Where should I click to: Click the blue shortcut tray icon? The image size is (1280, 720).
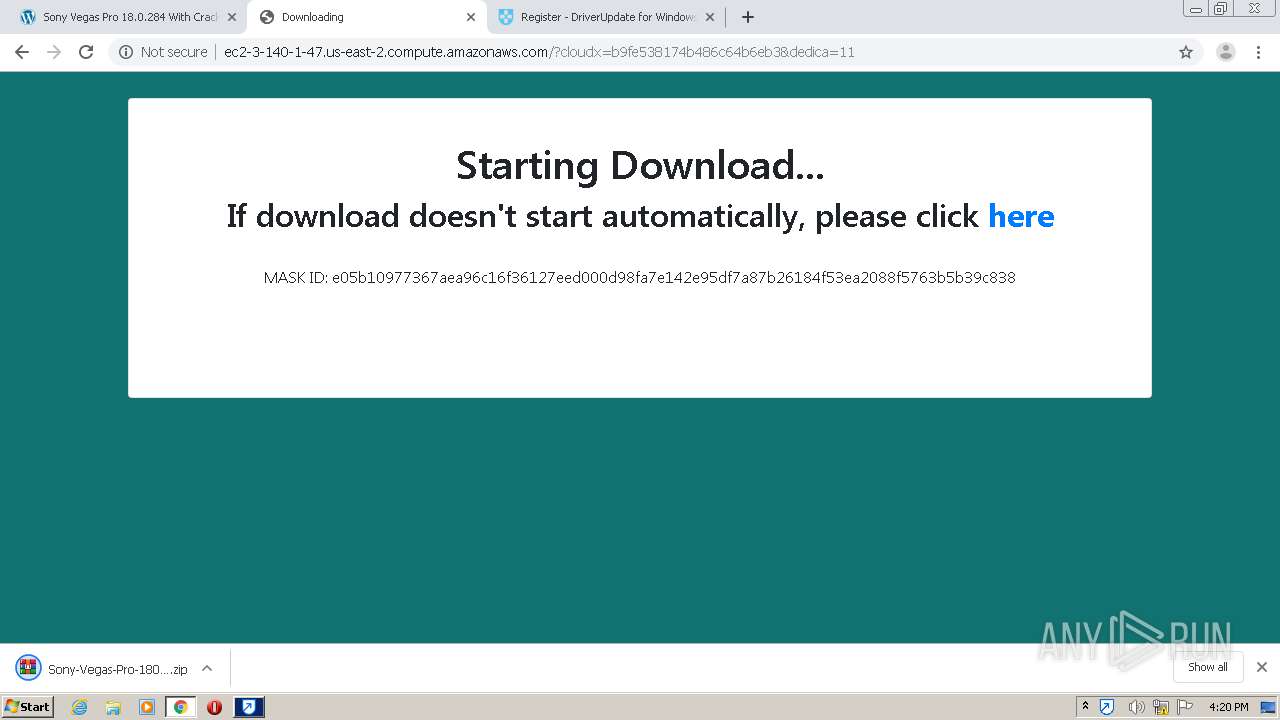[1107, 707]
